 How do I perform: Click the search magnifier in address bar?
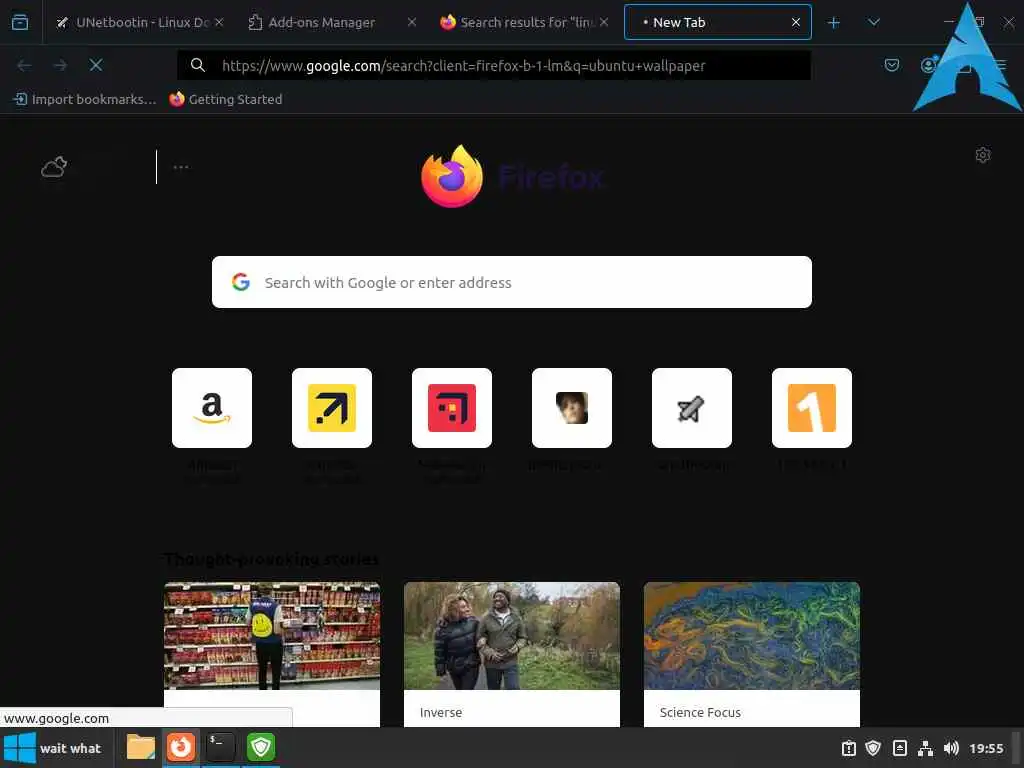(197, 65)
